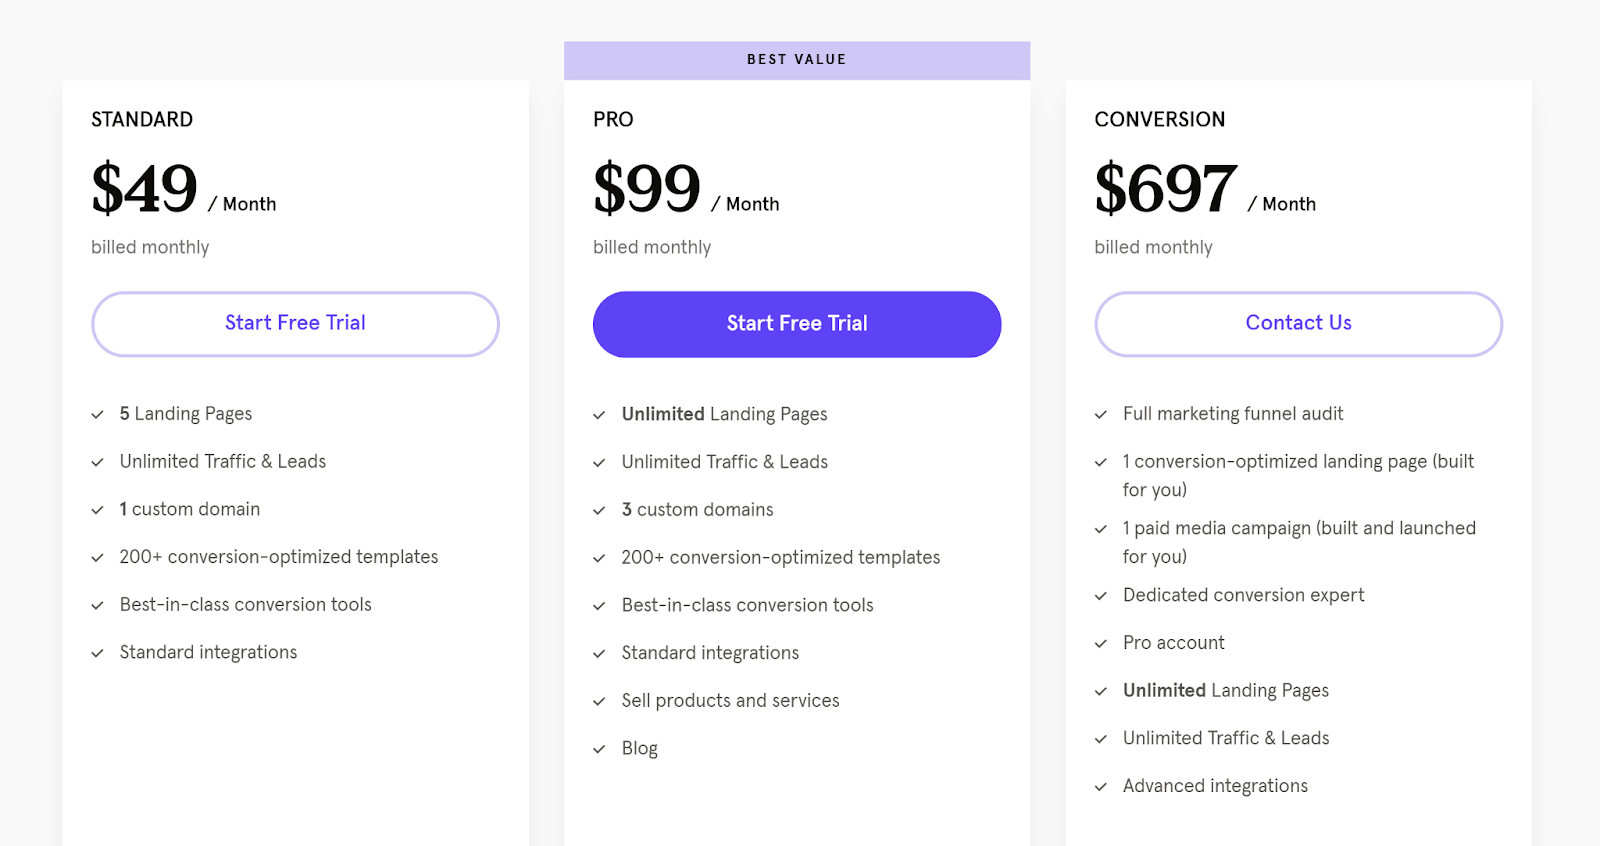Viewport: 1600px width, 846px height.
Task: Click checkmark beside 'Dedicated conversion expert'
Action: point(1101,596)
